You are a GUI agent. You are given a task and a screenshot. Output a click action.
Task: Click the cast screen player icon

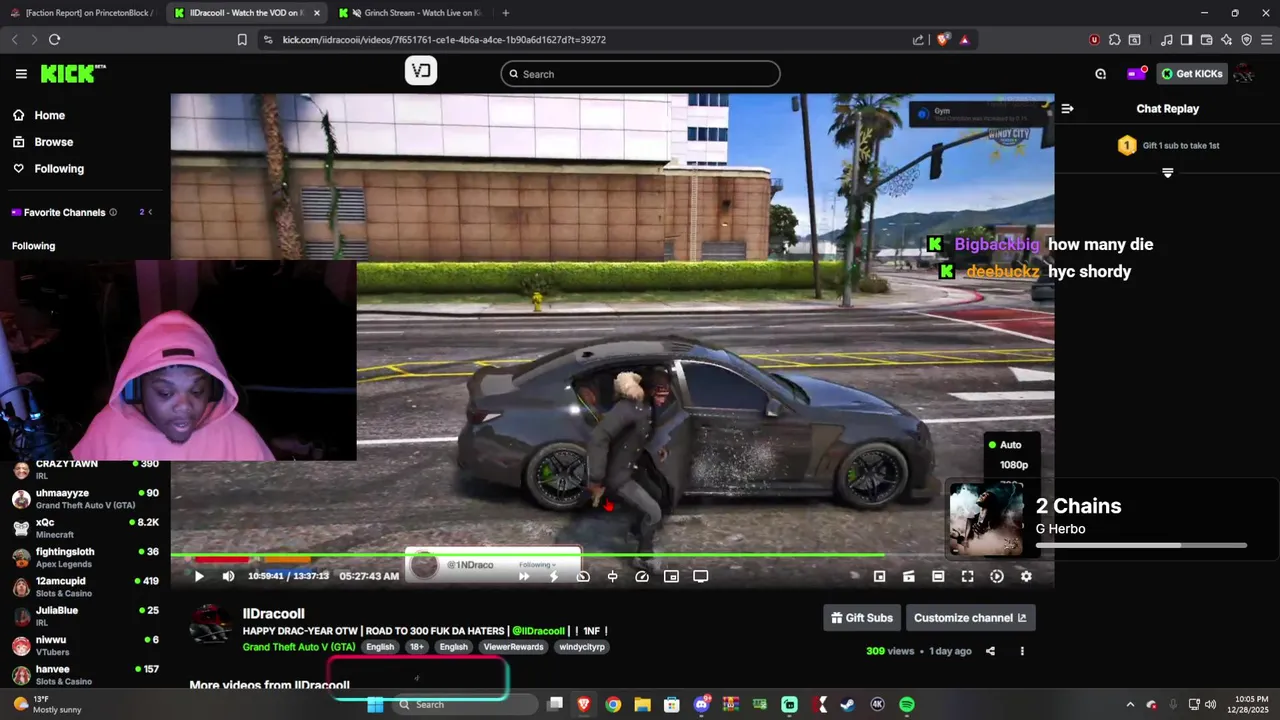(x=701, y=576)
